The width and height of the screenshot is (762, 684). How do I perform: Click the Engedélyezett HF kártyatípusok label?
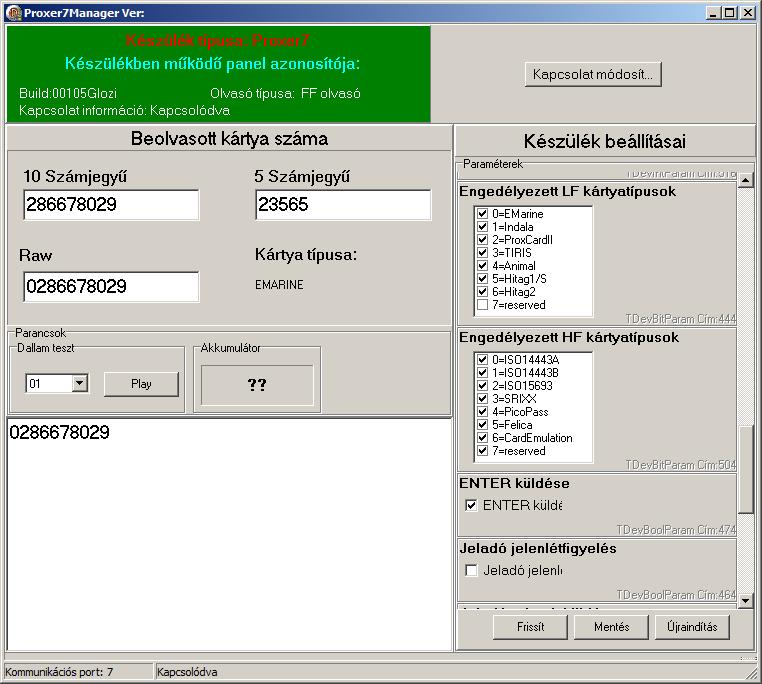[x=569, y=337]
